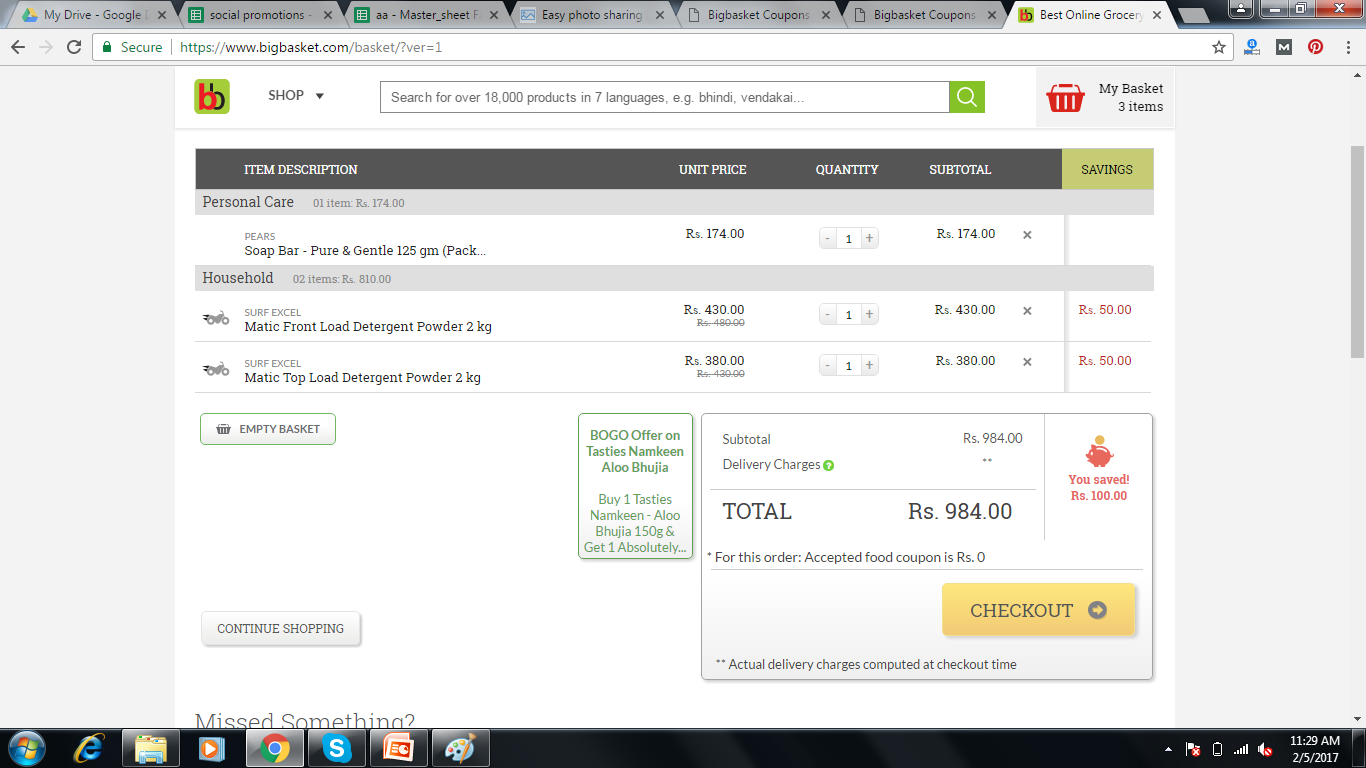The width and height of the screenshot is (1366, 768).
Task: Open the BOGO Offer Tasties Namkeen box
Action: (635, 486)
